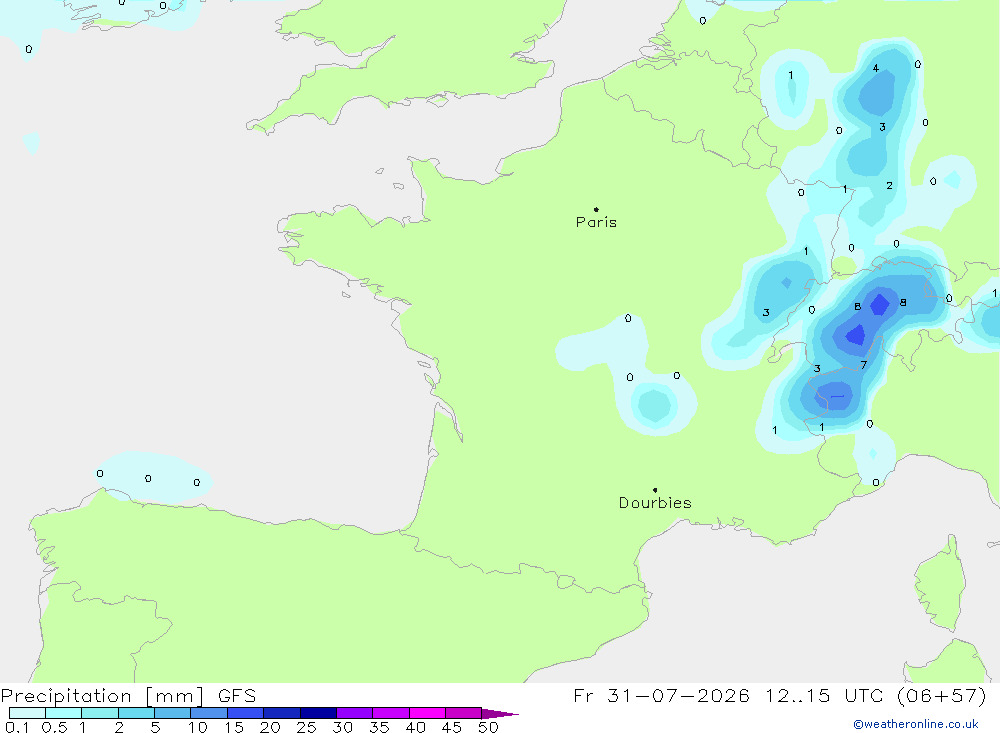Click the 4 mm value over Germany

pyautogui.click(x=876, y=68)
